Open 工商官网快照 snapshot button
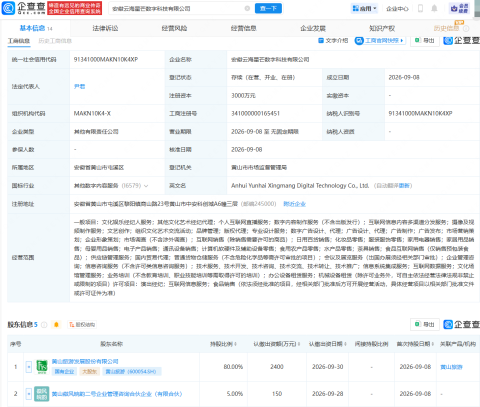This screenshot has height=407, width=480. (x=380, y=41)
